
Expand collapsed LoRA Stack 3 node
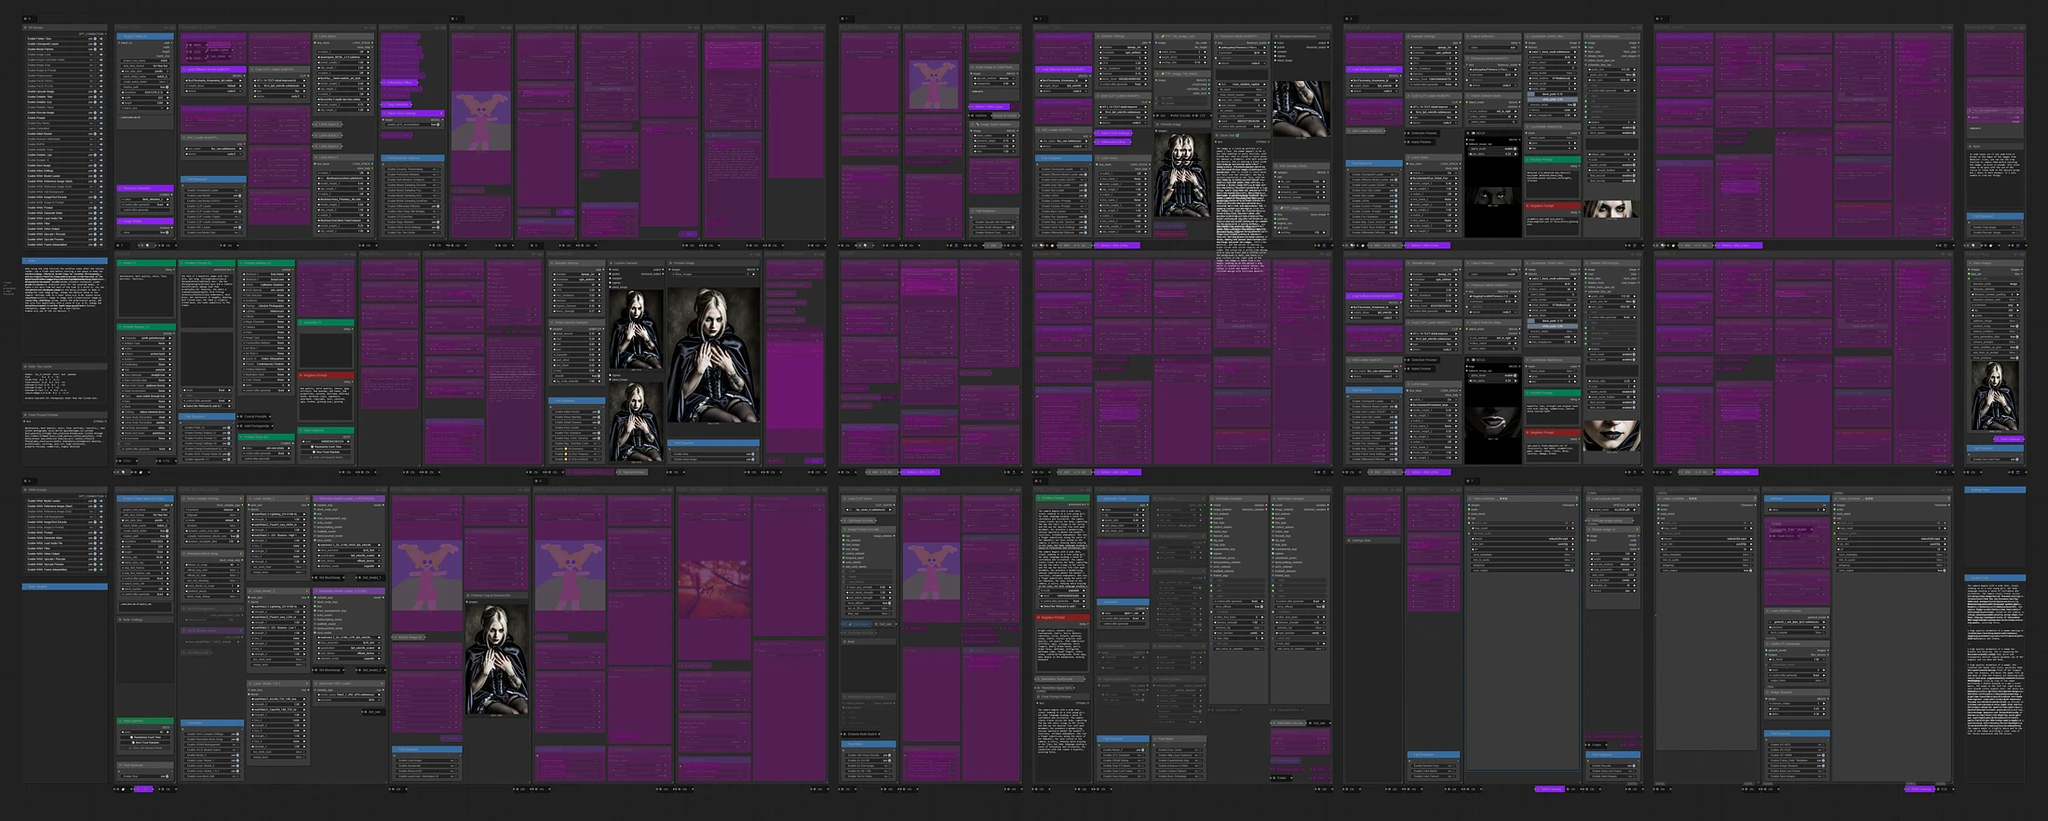coord(328,135)
